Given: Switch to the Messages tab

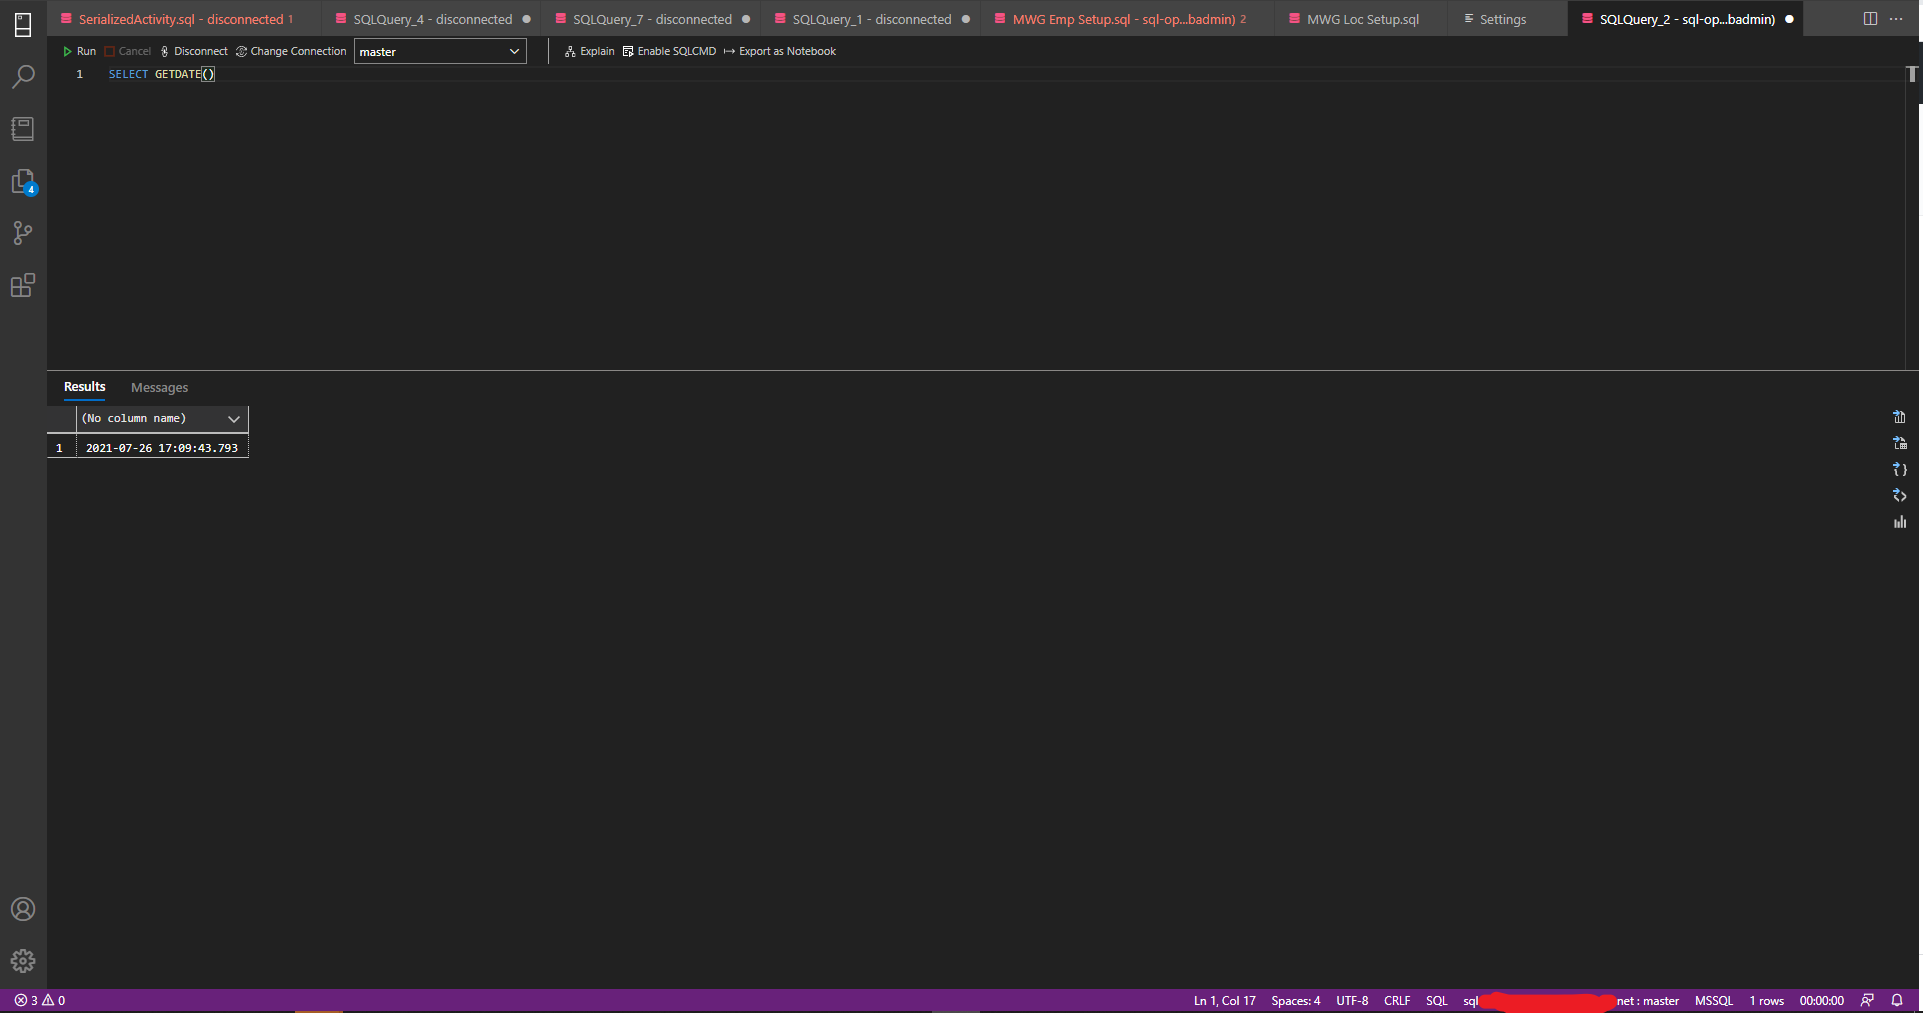Looking at the screenshot, I should (159, 387).
